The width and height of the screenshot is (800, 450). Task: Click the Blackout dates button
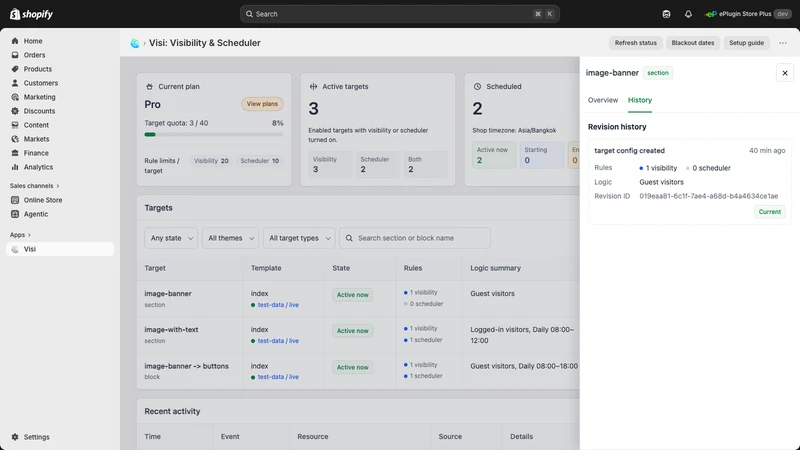(693, 43)
